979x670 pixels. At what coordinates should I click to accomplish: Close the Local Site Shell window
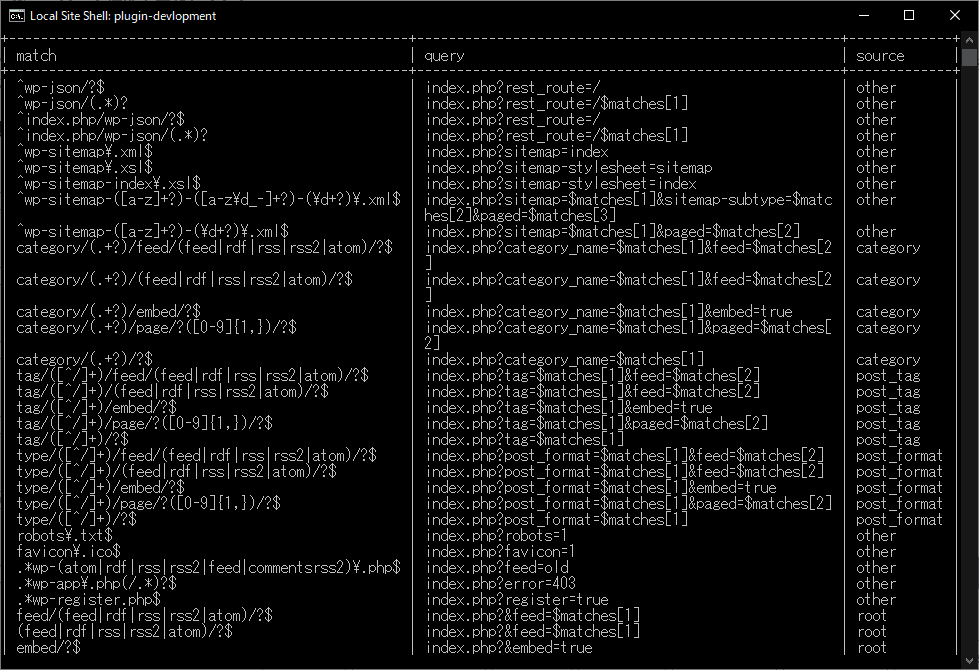(955, 16)
